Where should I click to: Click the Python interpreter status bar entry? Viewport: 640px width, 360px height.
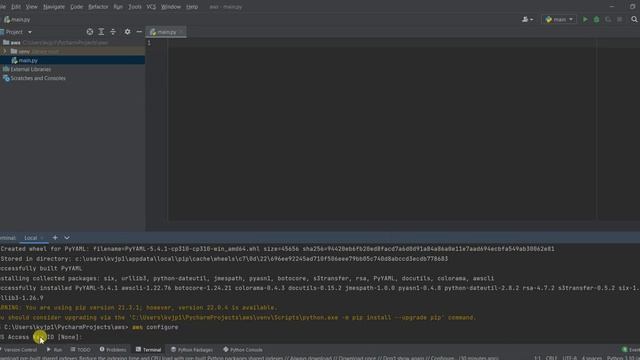[x=622, y=358]
